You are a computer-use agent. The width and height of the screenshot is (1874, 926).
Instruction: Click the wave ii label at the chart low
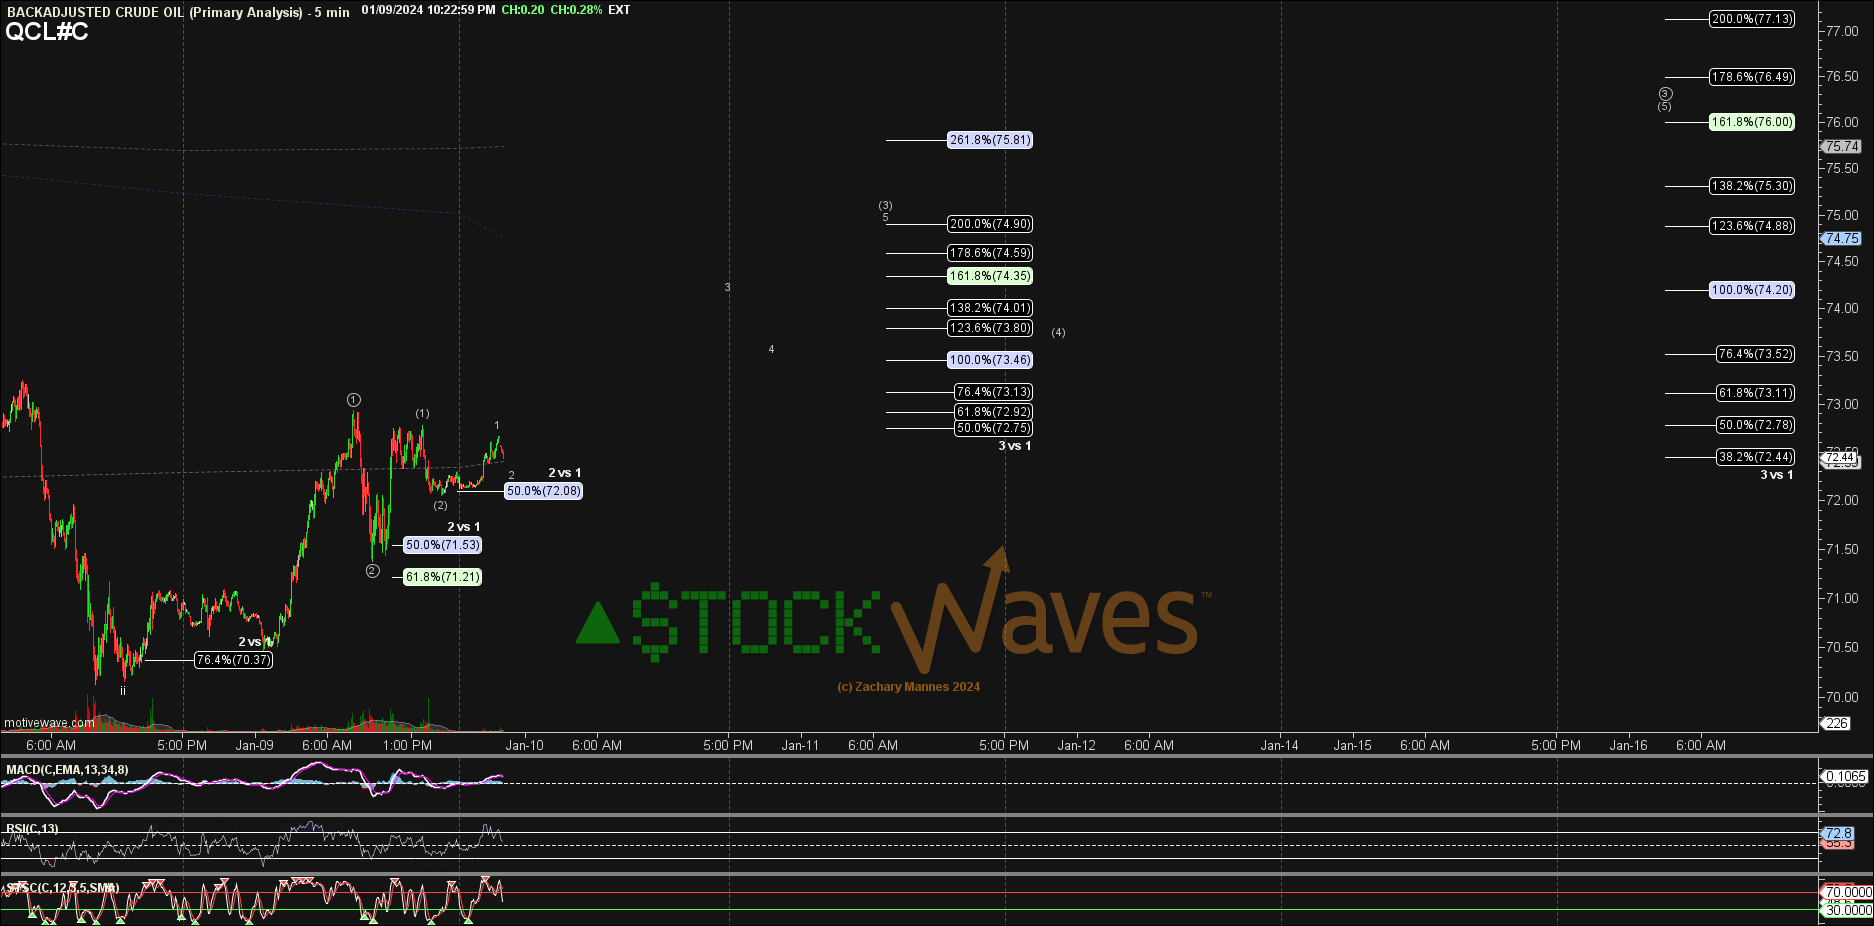tap(123, 691)
